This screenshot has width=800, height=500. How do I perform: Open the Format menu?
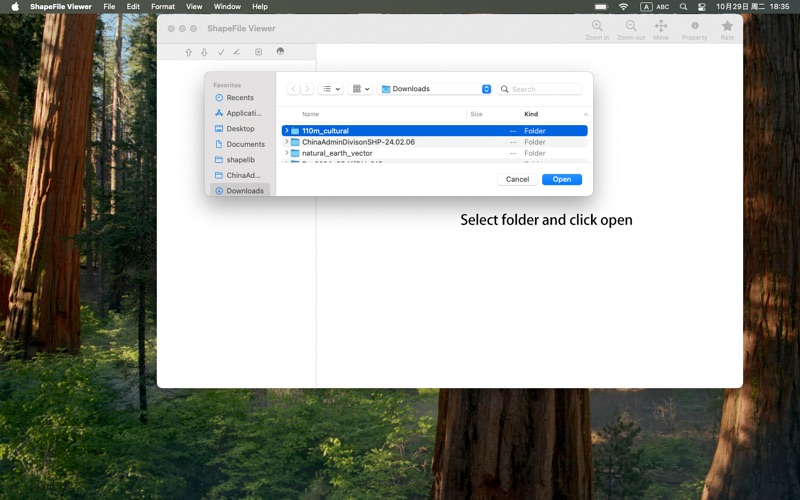163,7
